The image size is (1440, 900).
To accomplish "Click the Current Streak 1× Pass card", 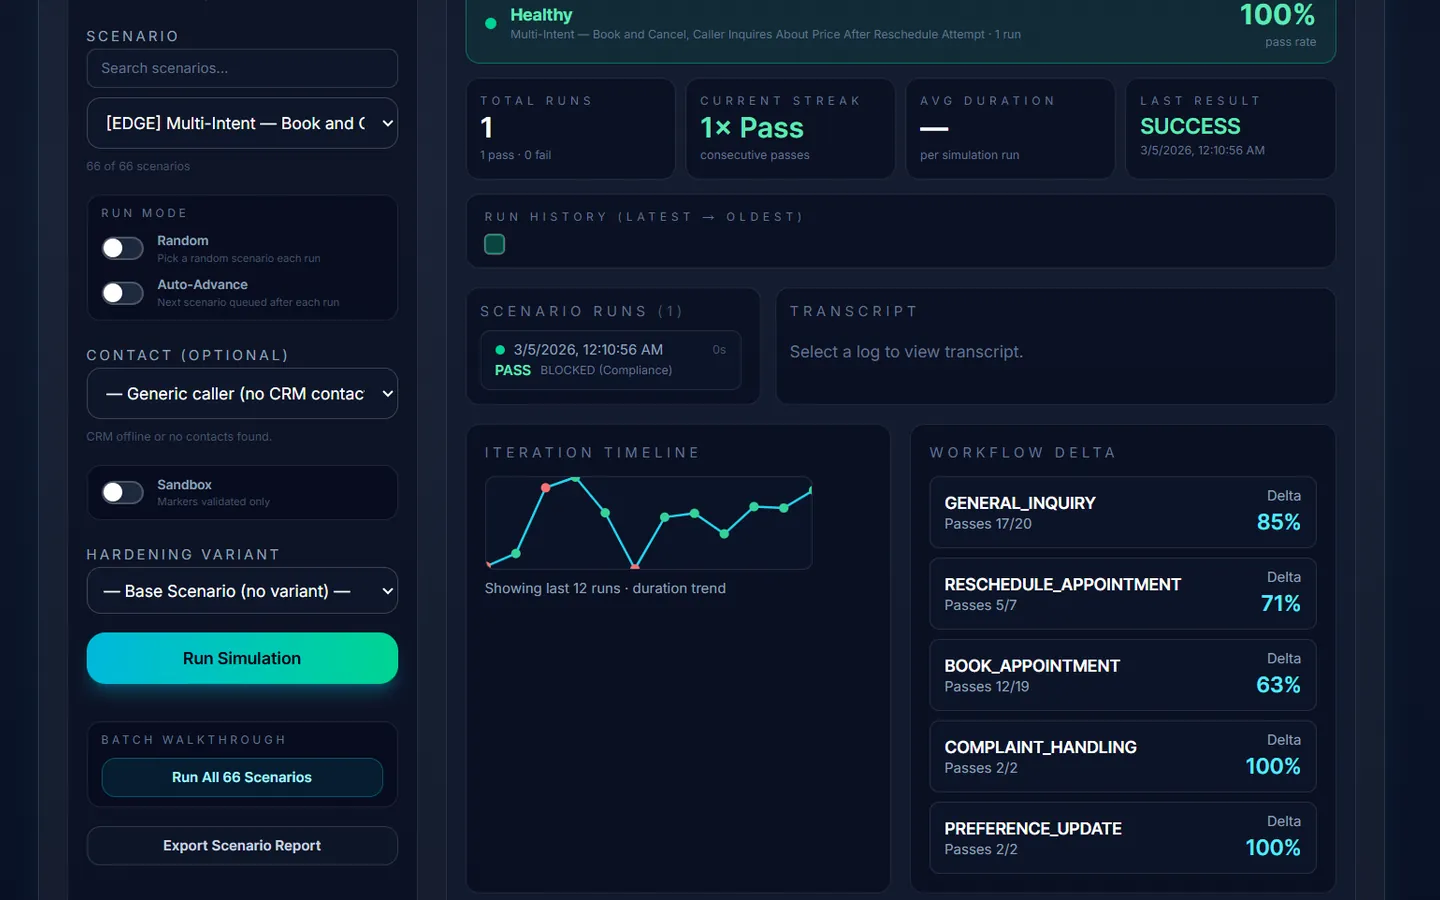I will (x=790, y=129).
